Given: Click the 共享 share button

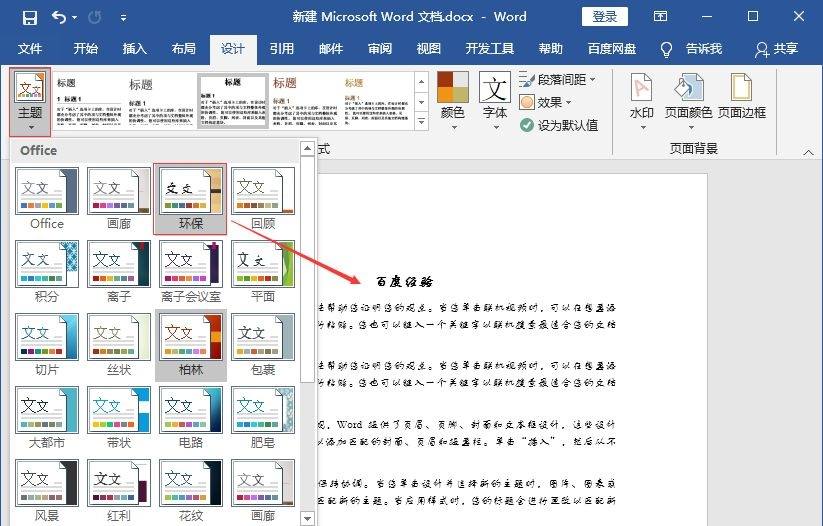Looking at the screenshot, I should 776,49.
